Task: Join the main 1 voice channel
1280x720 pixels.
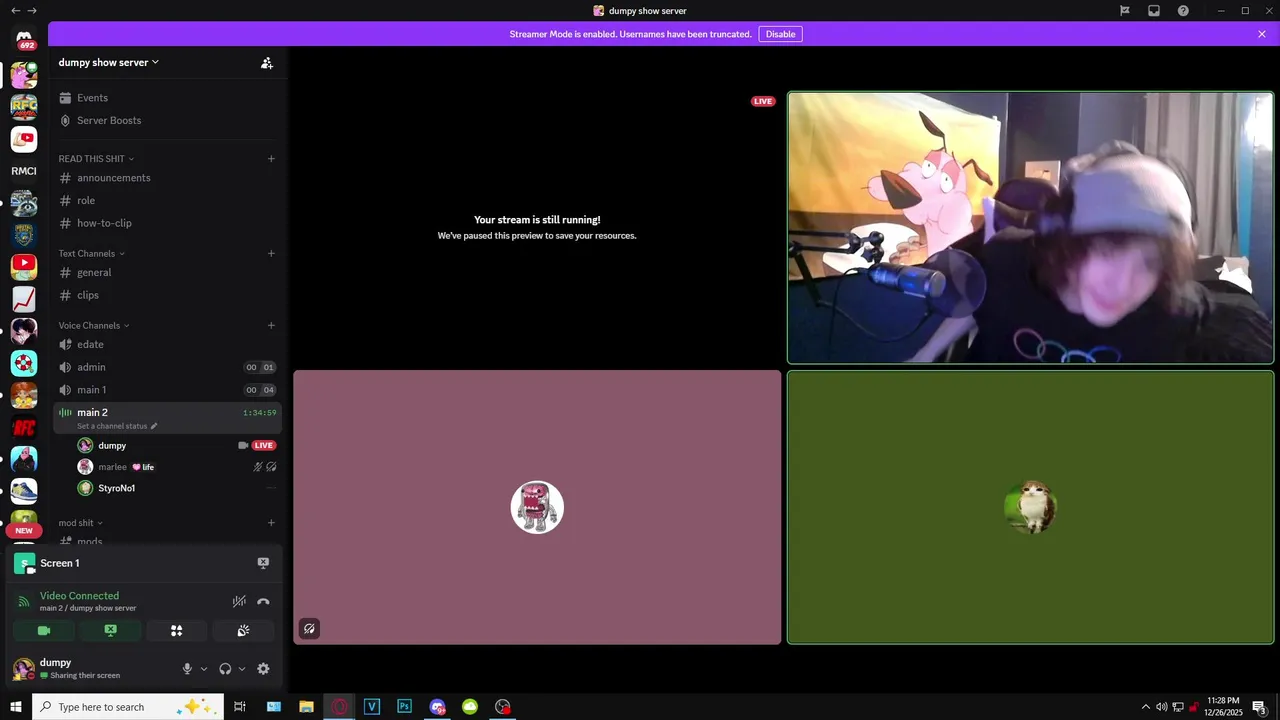Action: [x=167, y=390]
